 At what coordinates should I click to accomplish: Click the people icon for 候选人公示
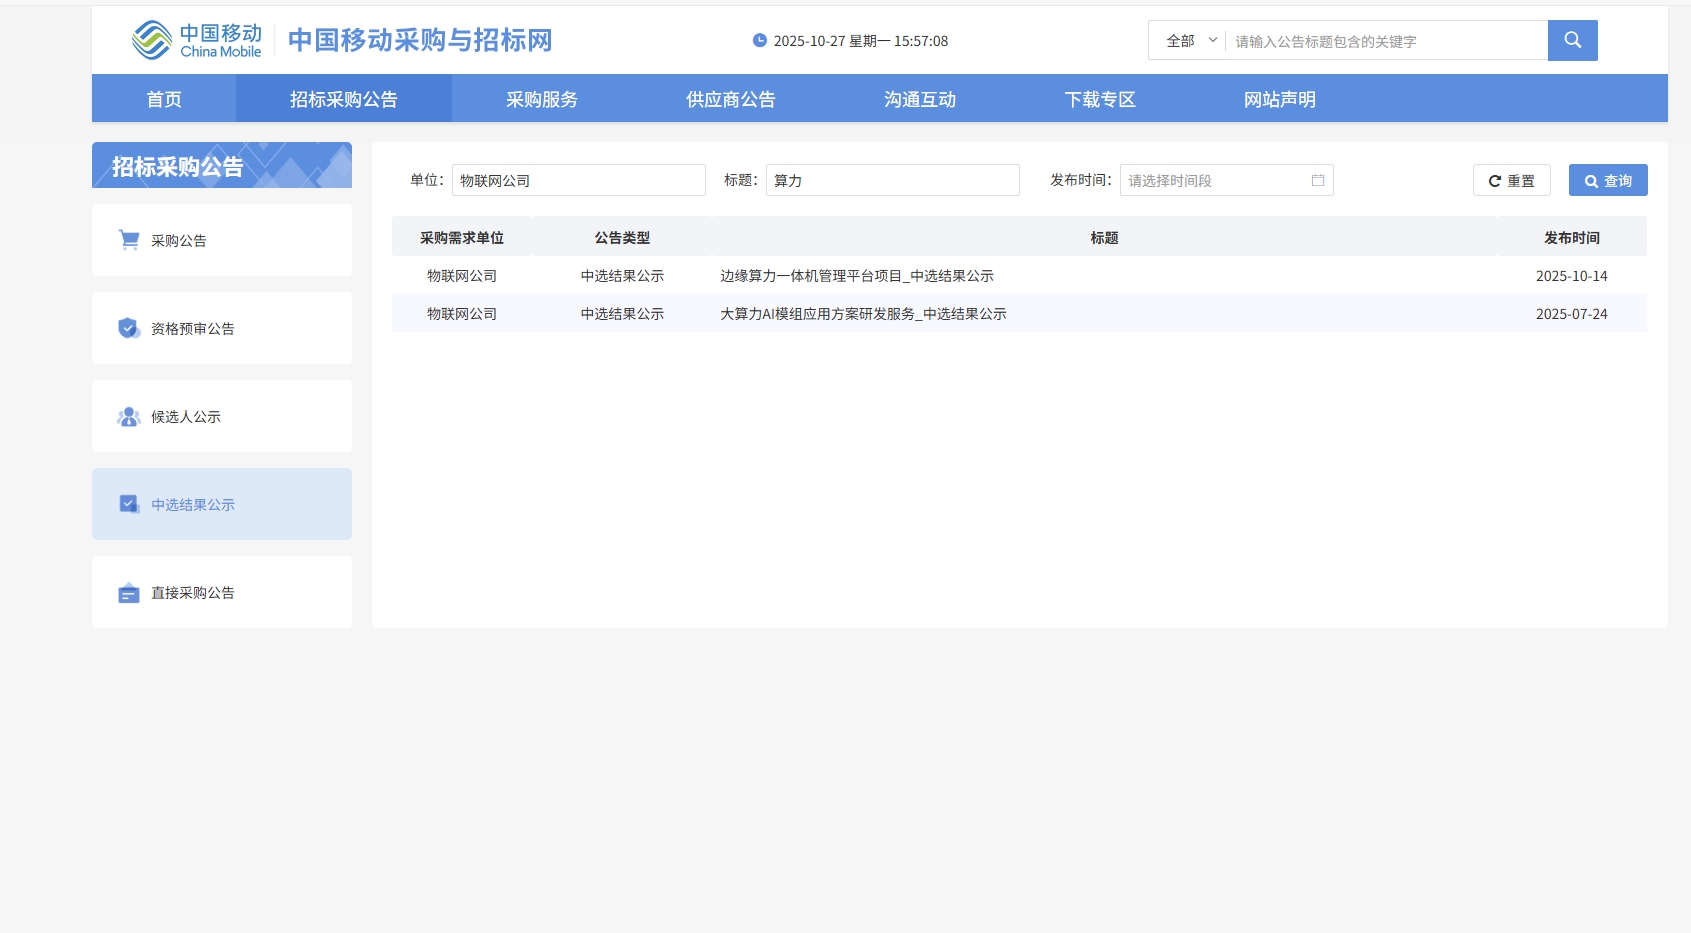point(129,416)
